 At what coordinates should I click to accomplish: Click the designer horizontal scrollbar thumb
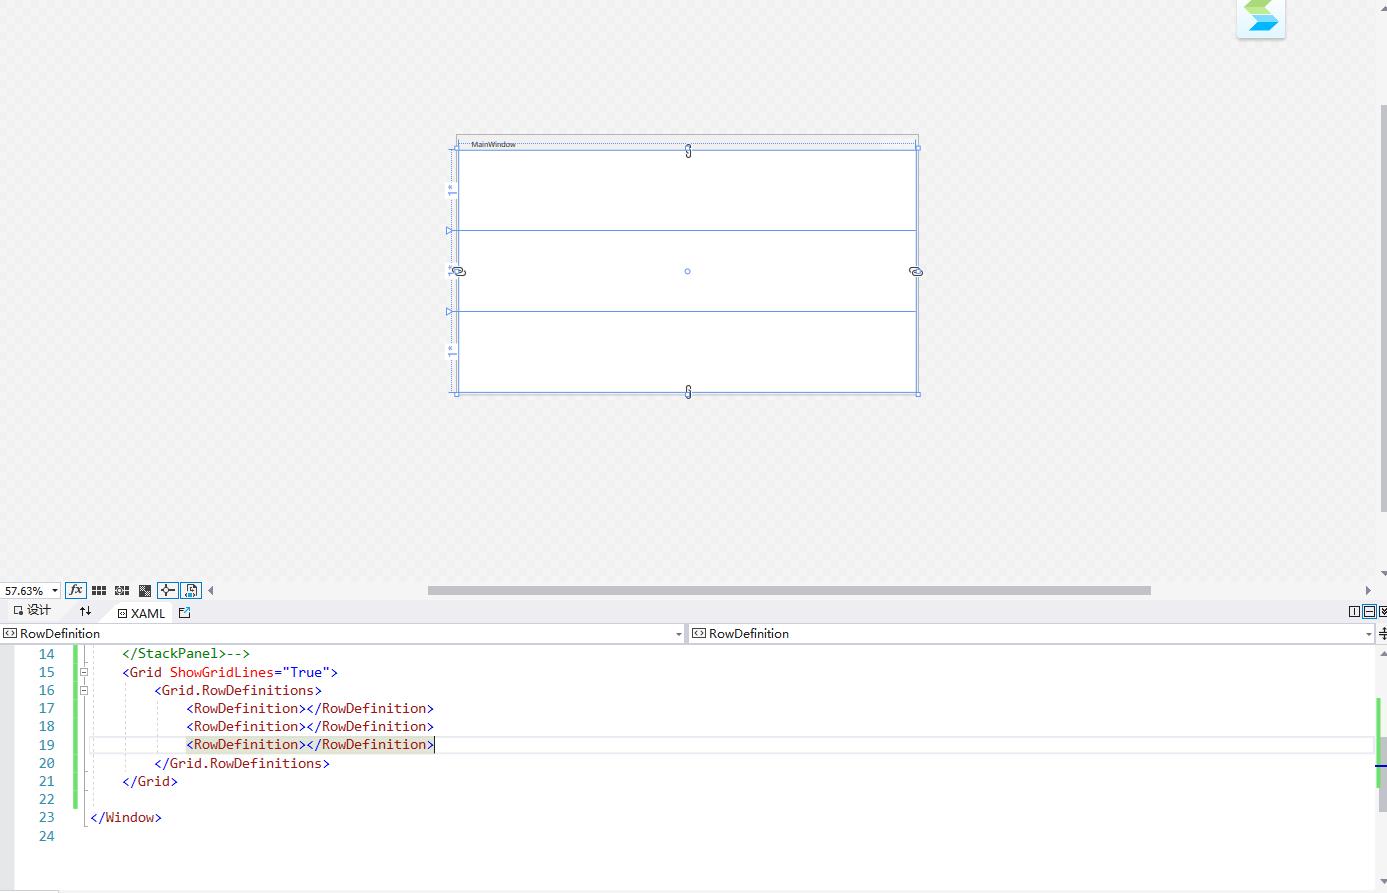click(789, 590)
